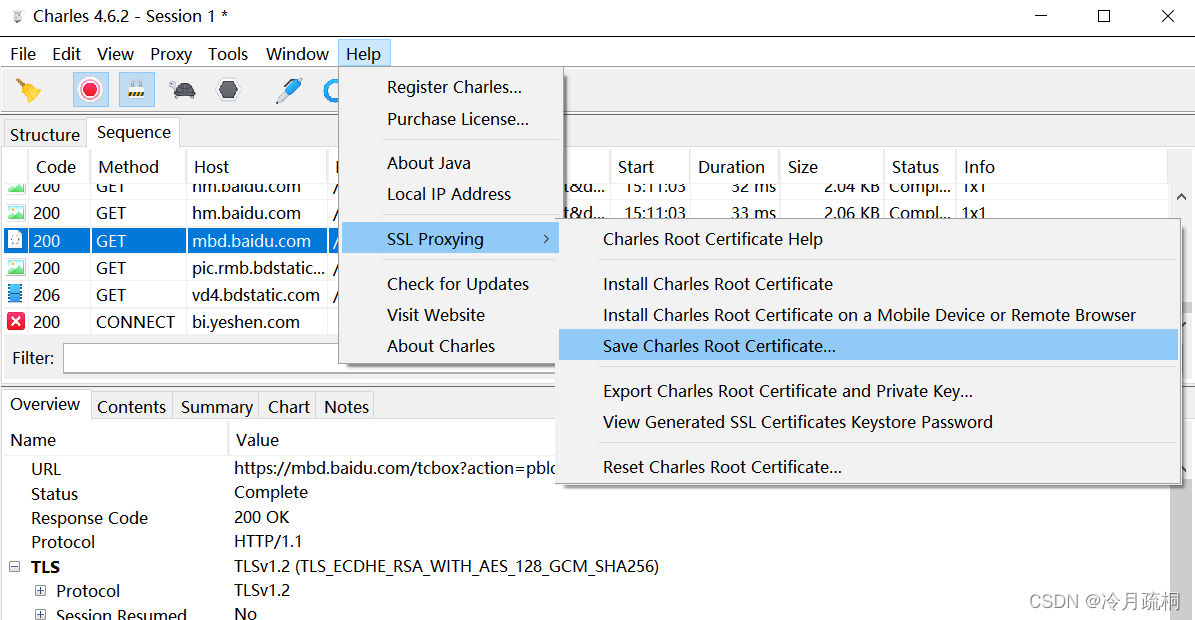The width and height of the screenshot is (1195, 620).
Task: Select Install Root Certificate on Mobile Device
Action: click(868, 315)
